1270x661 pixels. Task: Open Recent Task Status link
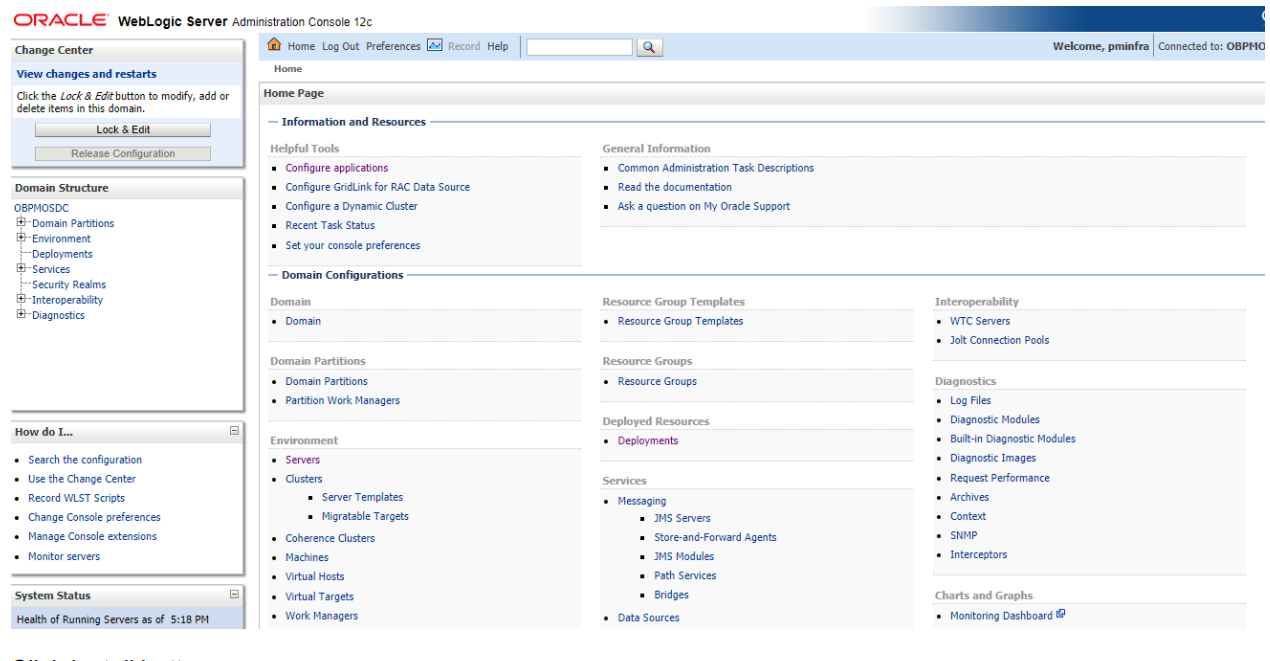[330, 225]
